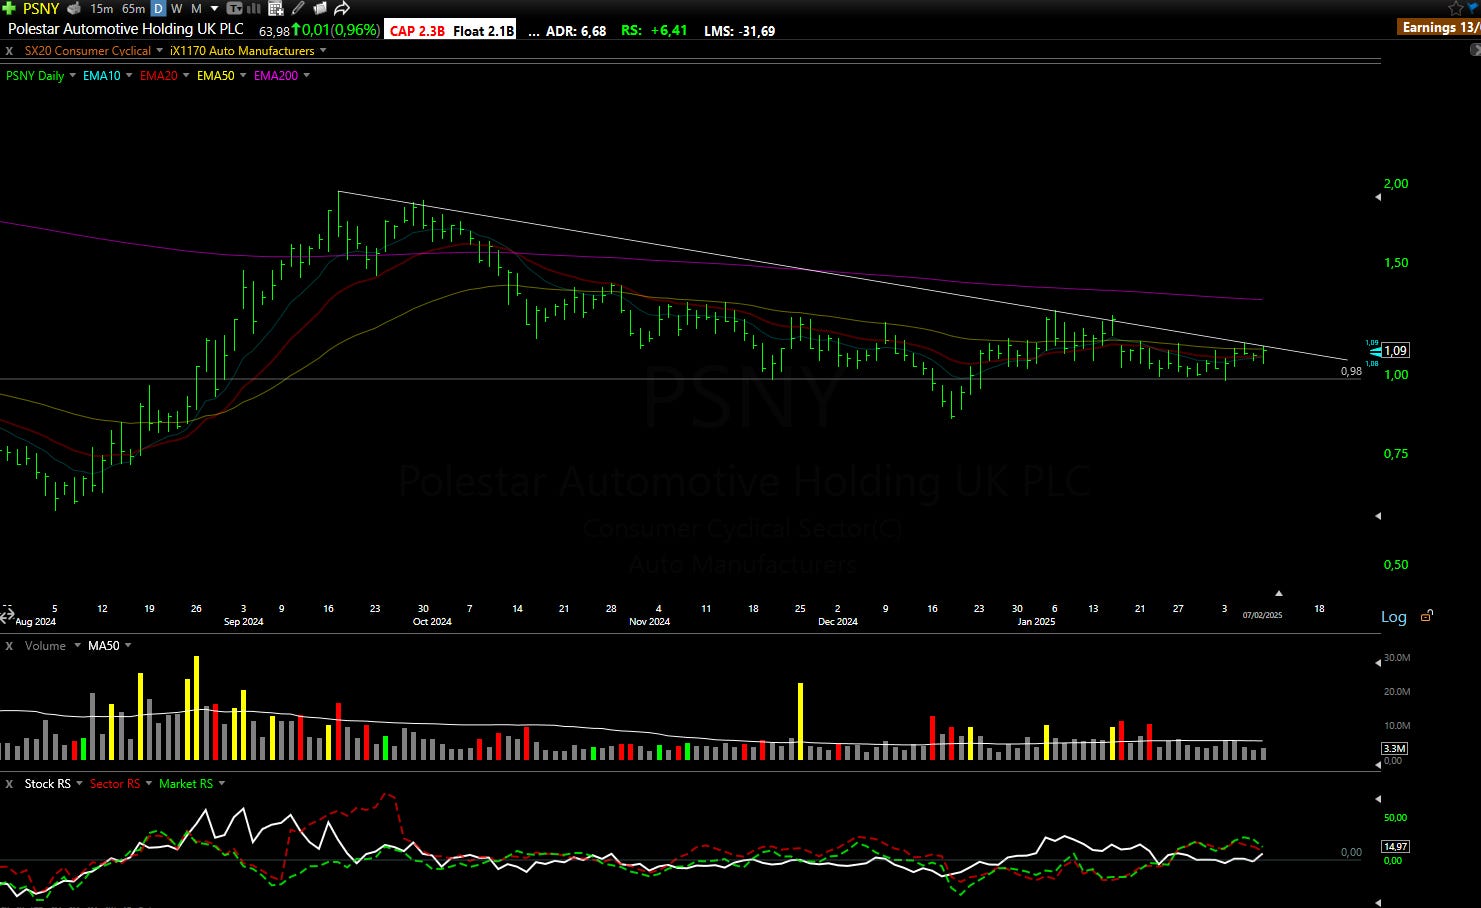Screen dimensions: 1481x908
Task: Switch chart to 15m timeframe
Action: tap(101, 8)
